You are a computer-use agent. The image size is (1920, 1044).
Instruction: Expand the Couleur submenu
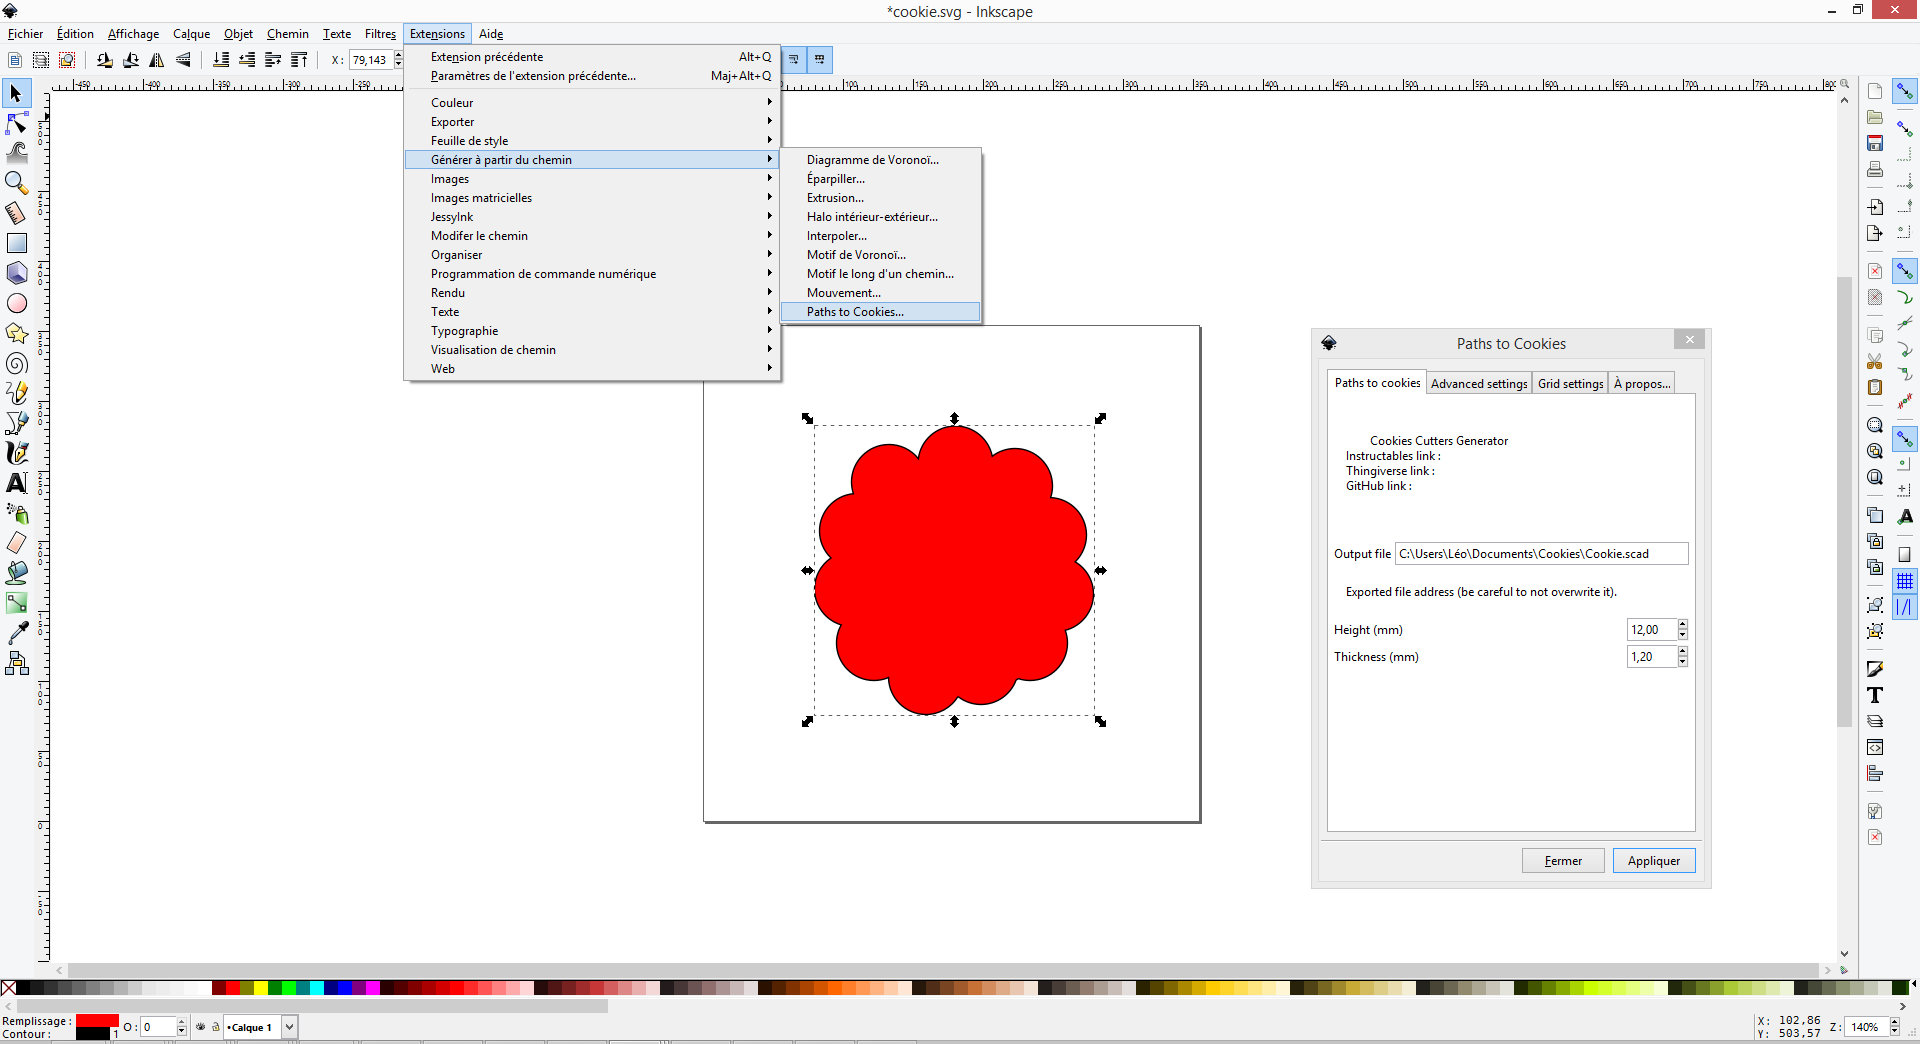tap(592, 103)
